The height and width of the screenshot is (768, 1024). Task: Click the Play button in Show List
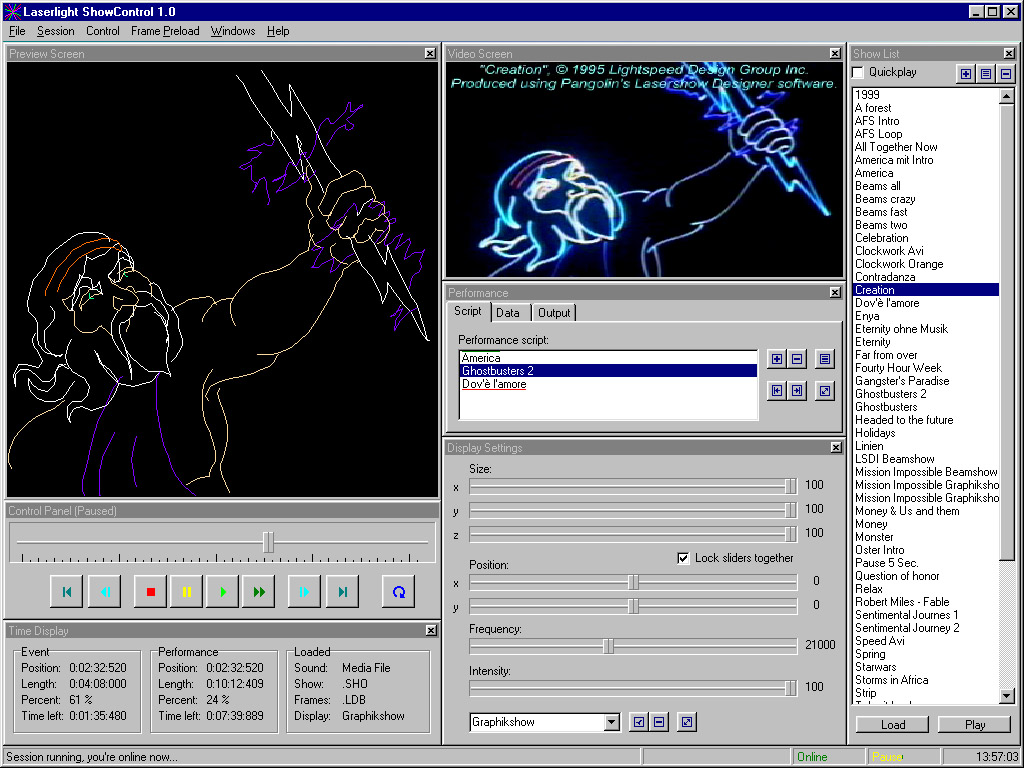pos(975,724)
